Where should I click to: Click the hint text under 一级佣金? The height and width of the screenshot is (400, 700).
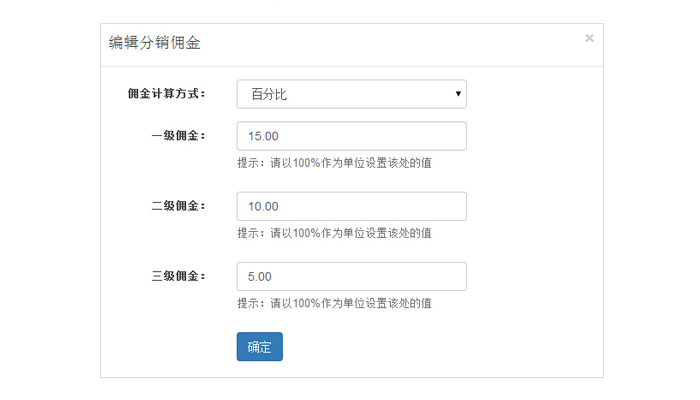tap(334, 163)
